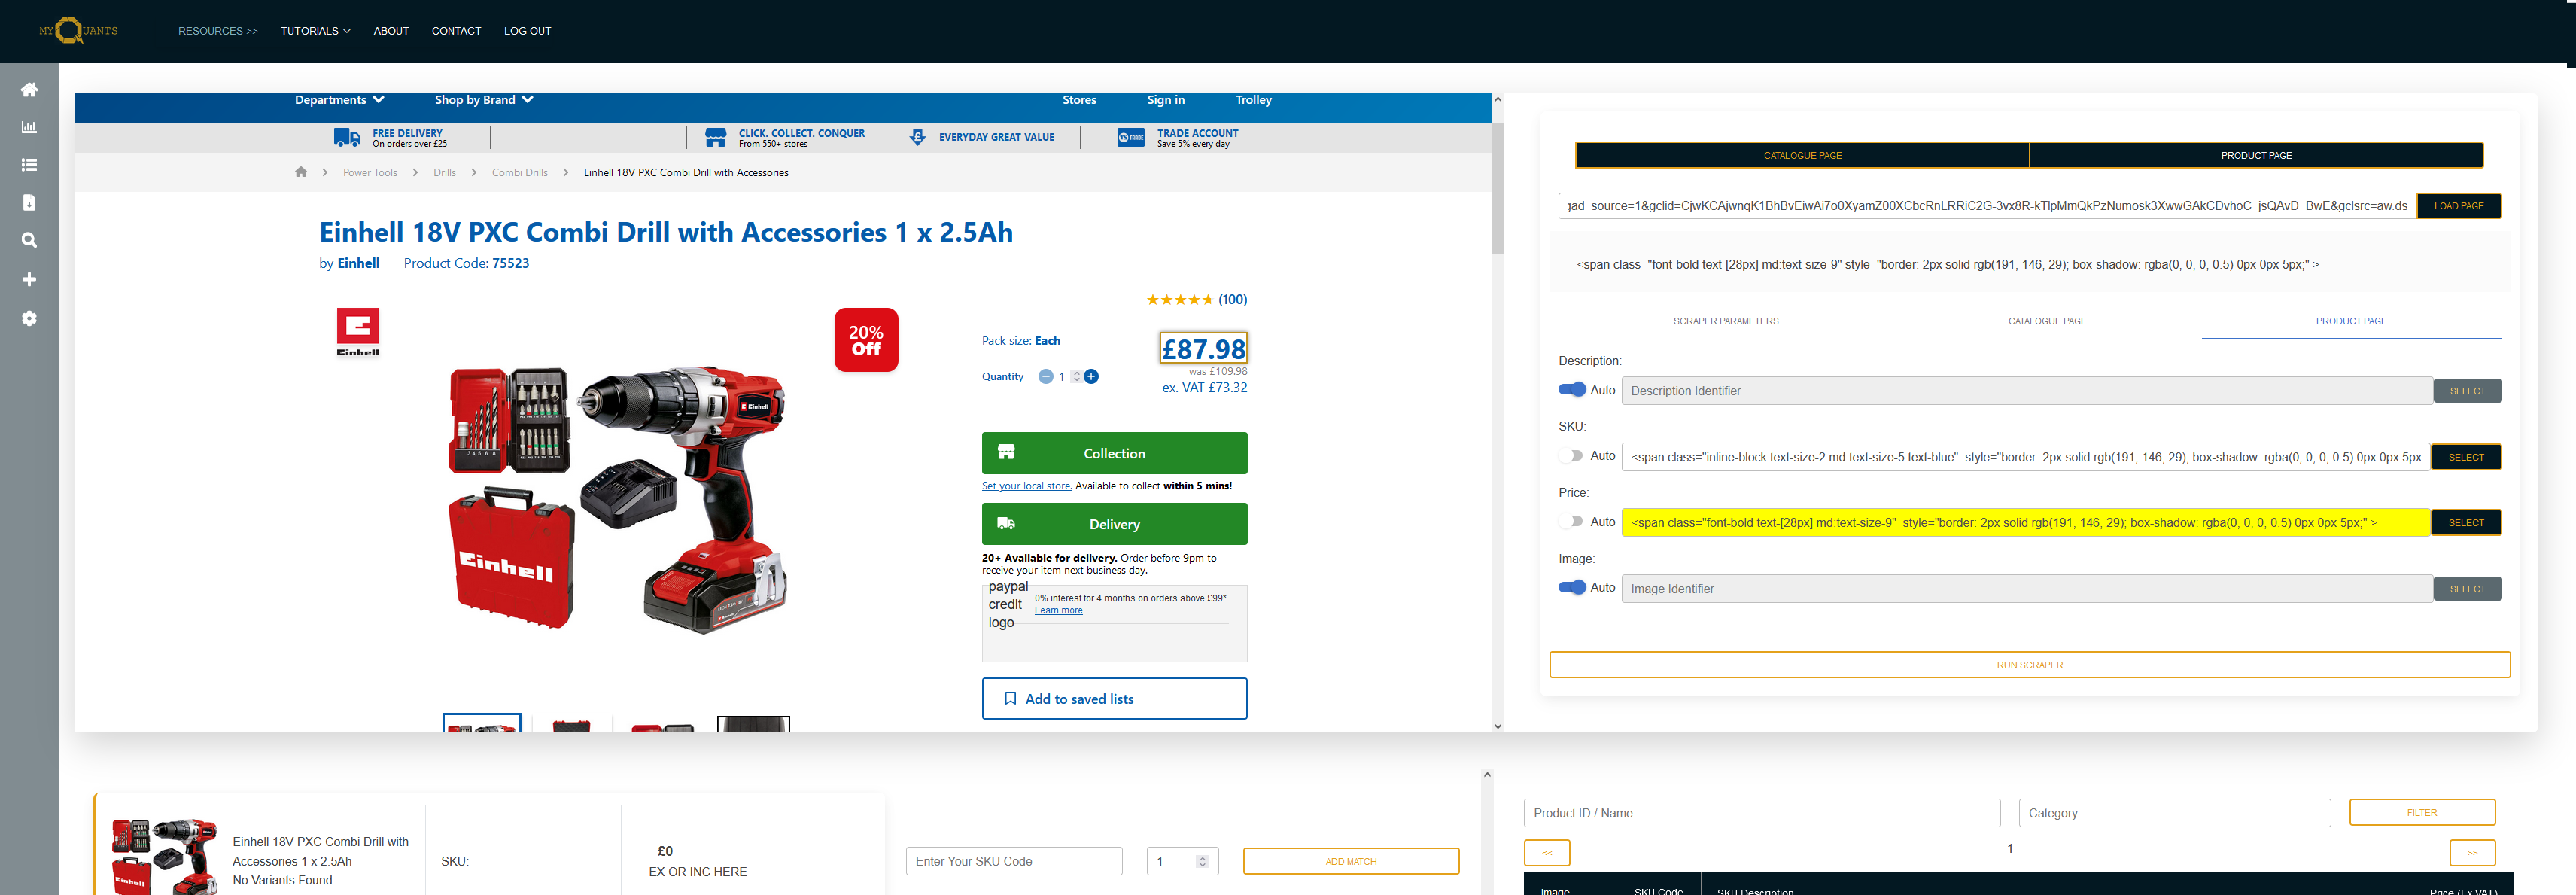2576x895 pixels.
Task: Click the Free Delivery truck icon
Action: click(347, 137)
